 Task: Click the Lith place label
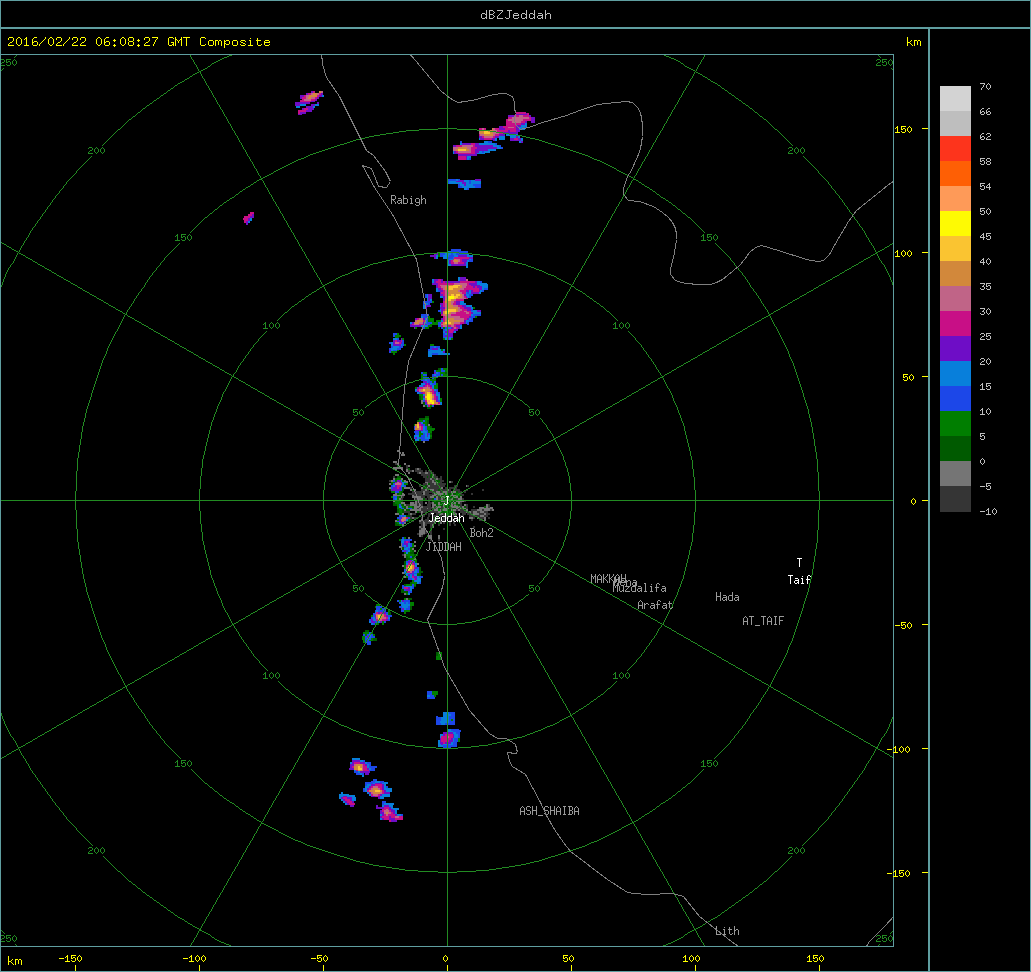727,931
